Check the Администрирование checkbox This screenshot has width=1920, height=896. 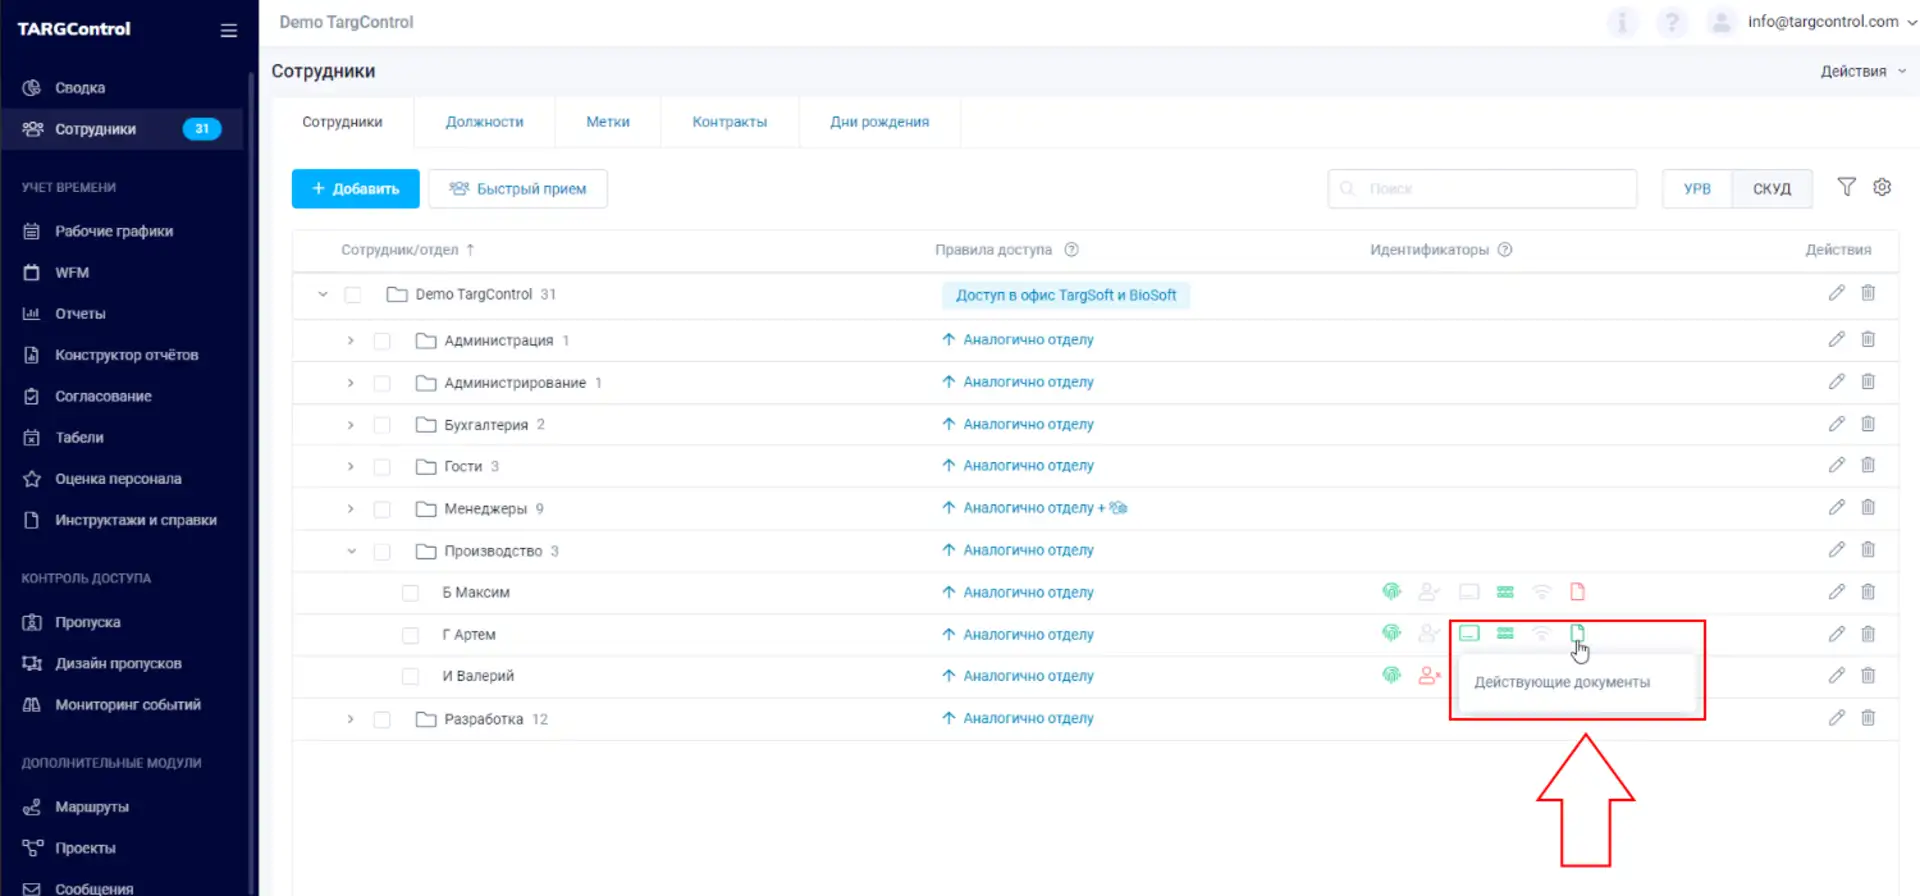coord(381,383)
